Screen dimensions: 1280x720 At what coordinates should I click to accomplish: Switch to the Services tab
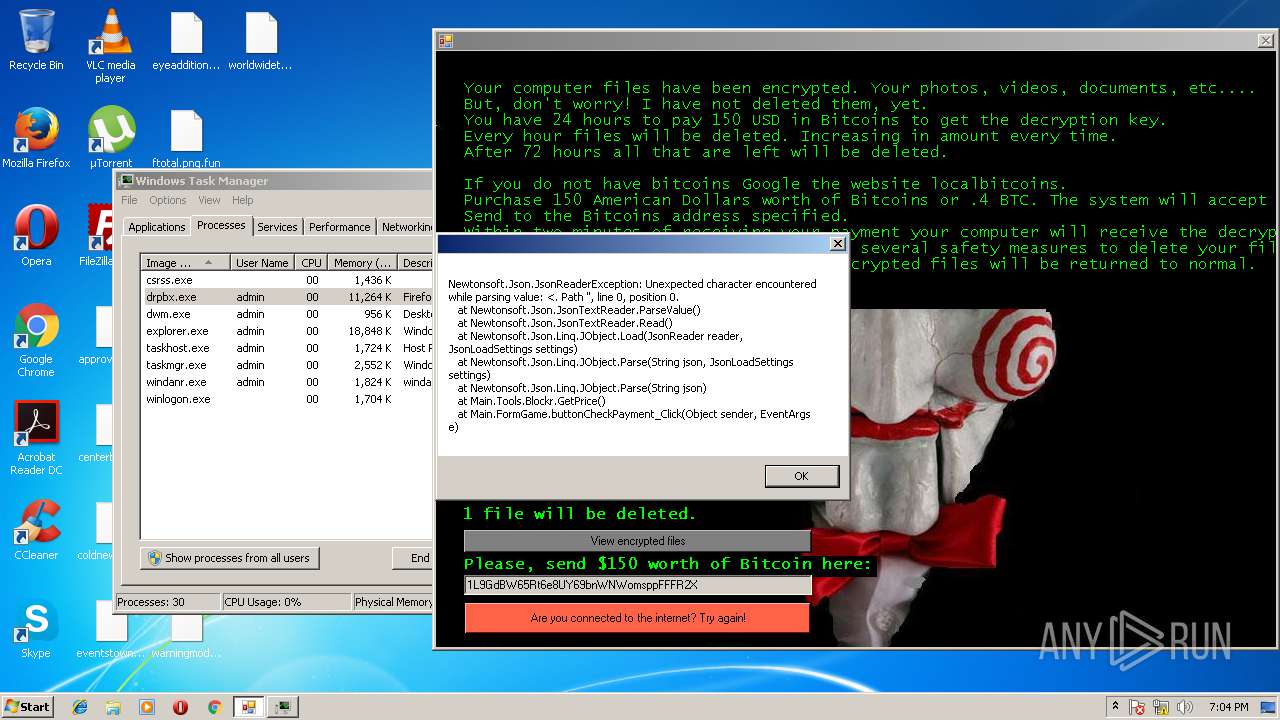click(277, 227)
